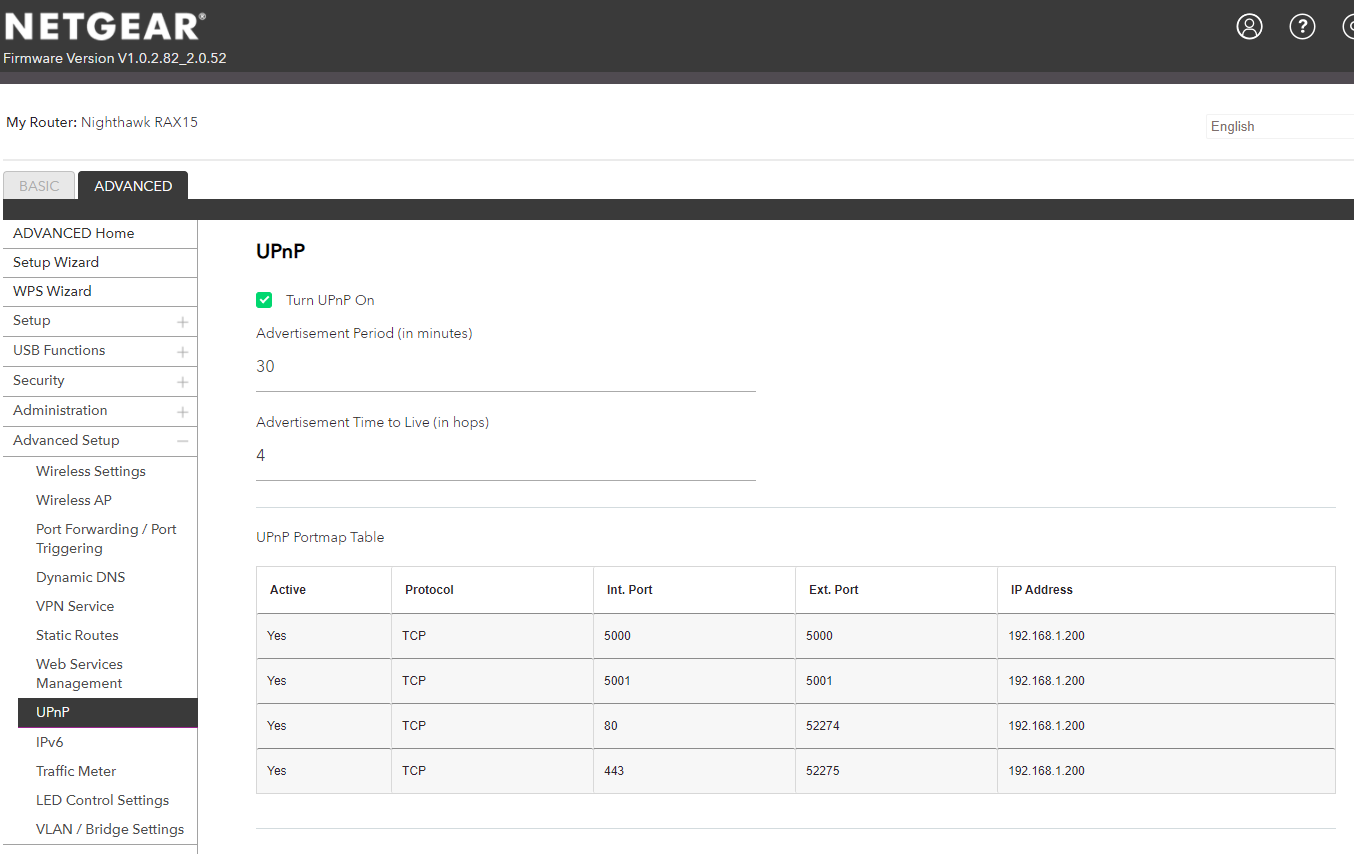The height and width of the screenshot is (854, 1354).
Task: Collapse Advanced Setup with minus icon
Action: pos(182,441)
